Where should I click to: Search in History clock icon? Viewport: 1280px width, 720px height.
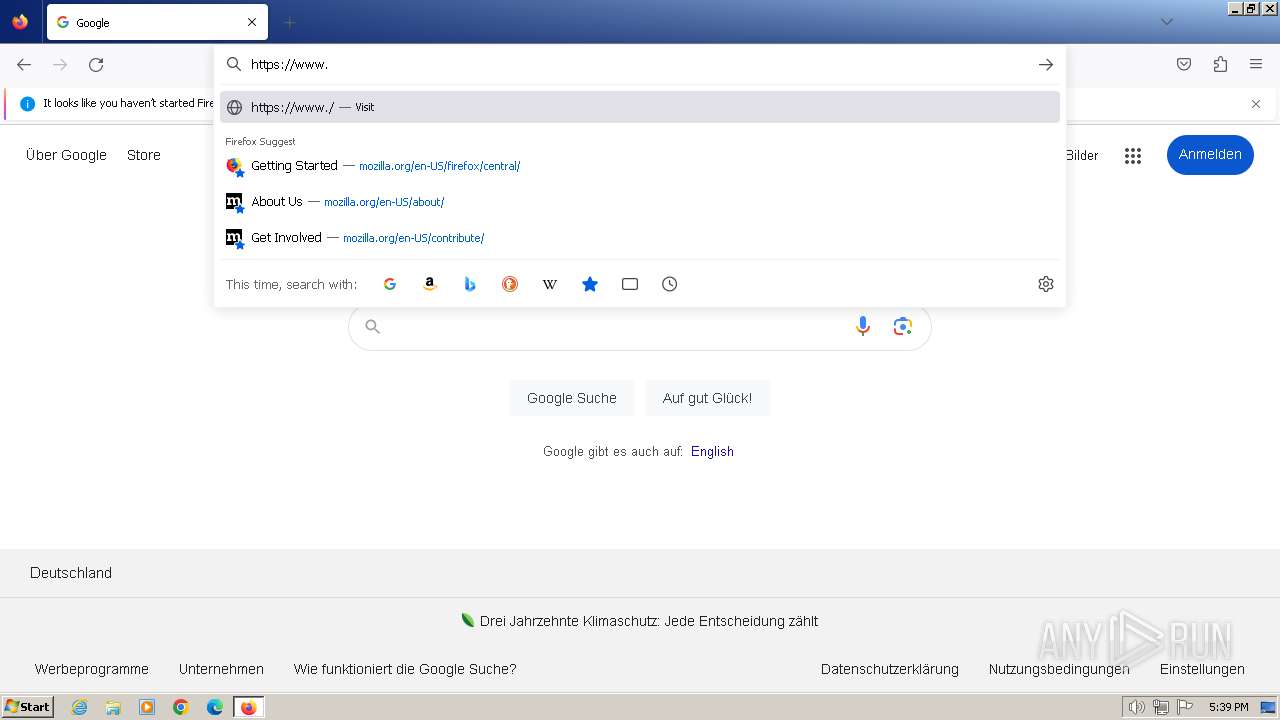coord(670,284)
